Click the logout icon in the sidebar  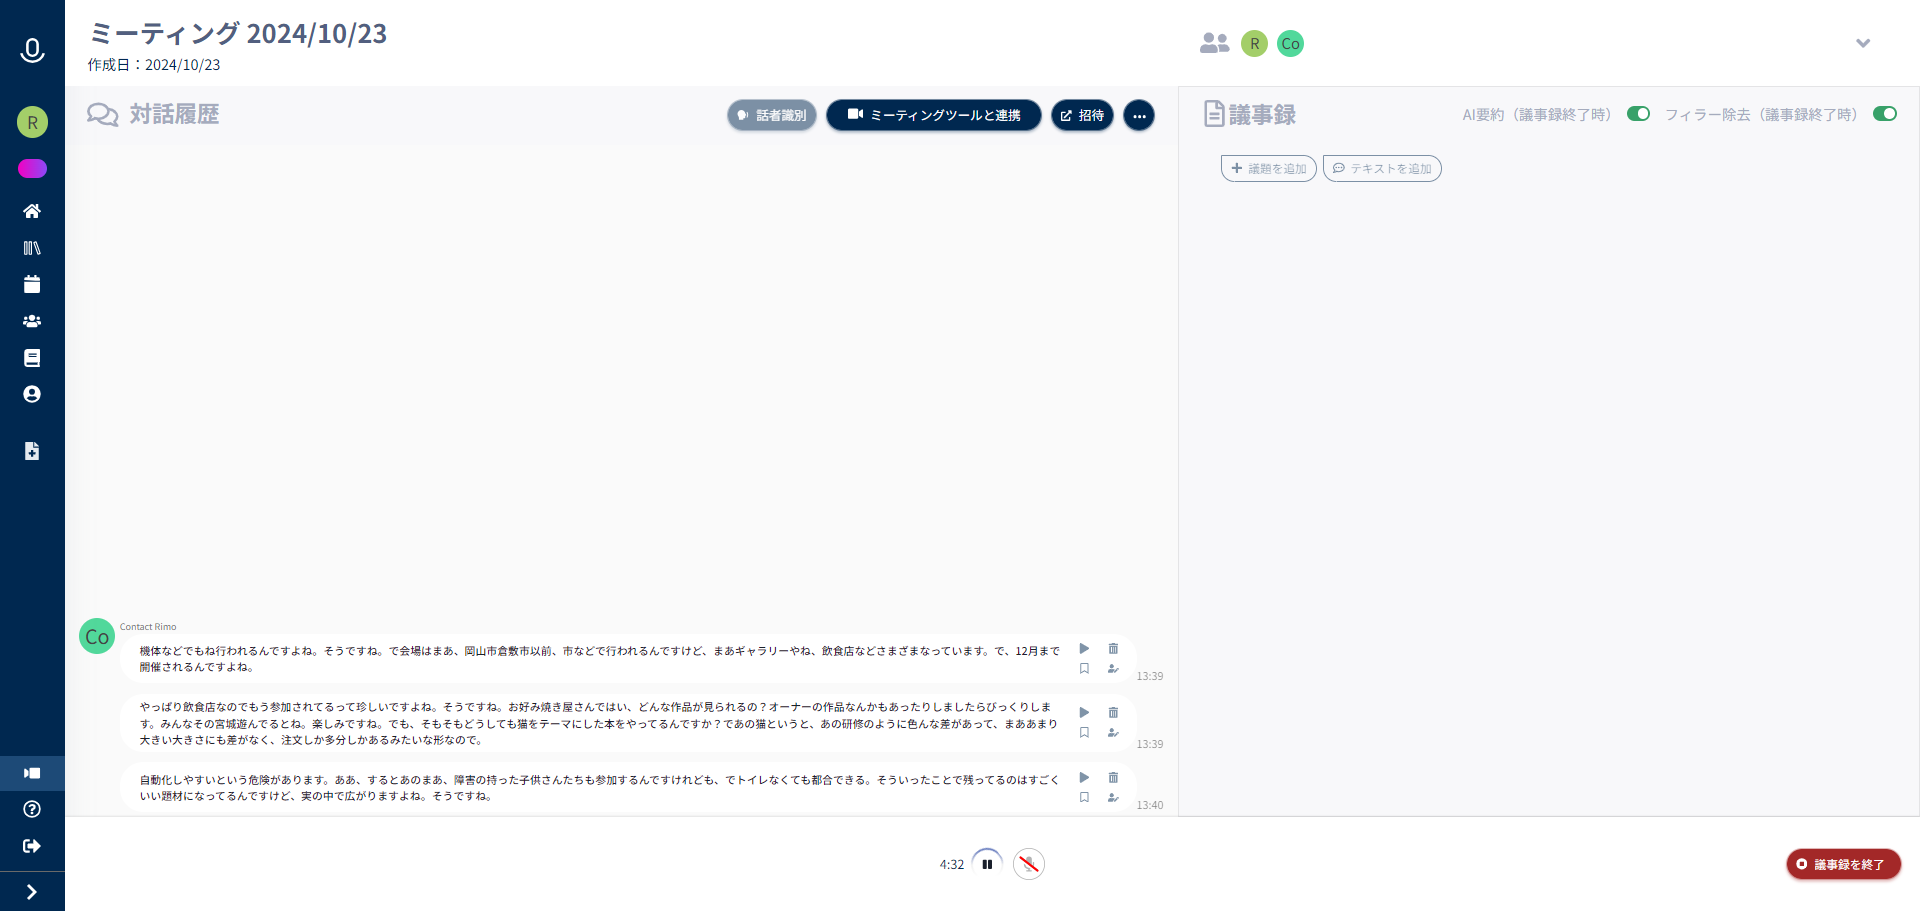[32, 846]
